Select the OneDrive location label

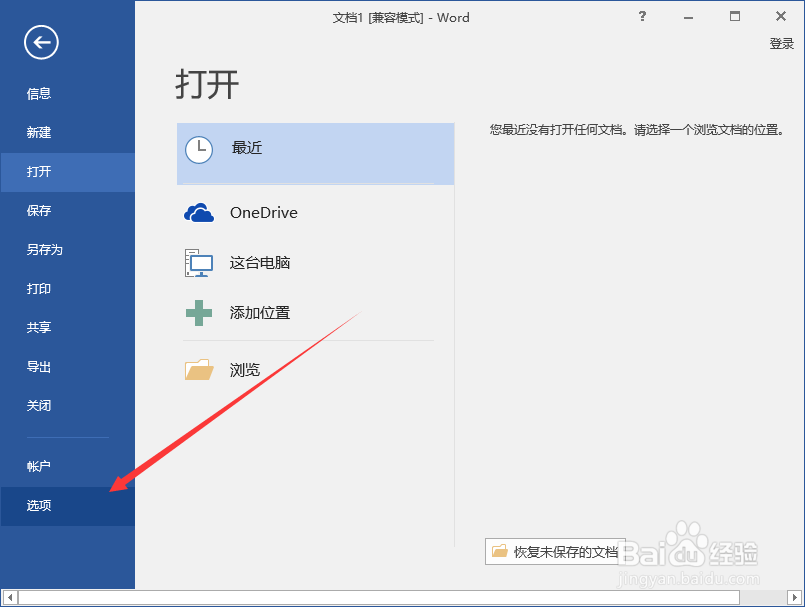(263, 213)
